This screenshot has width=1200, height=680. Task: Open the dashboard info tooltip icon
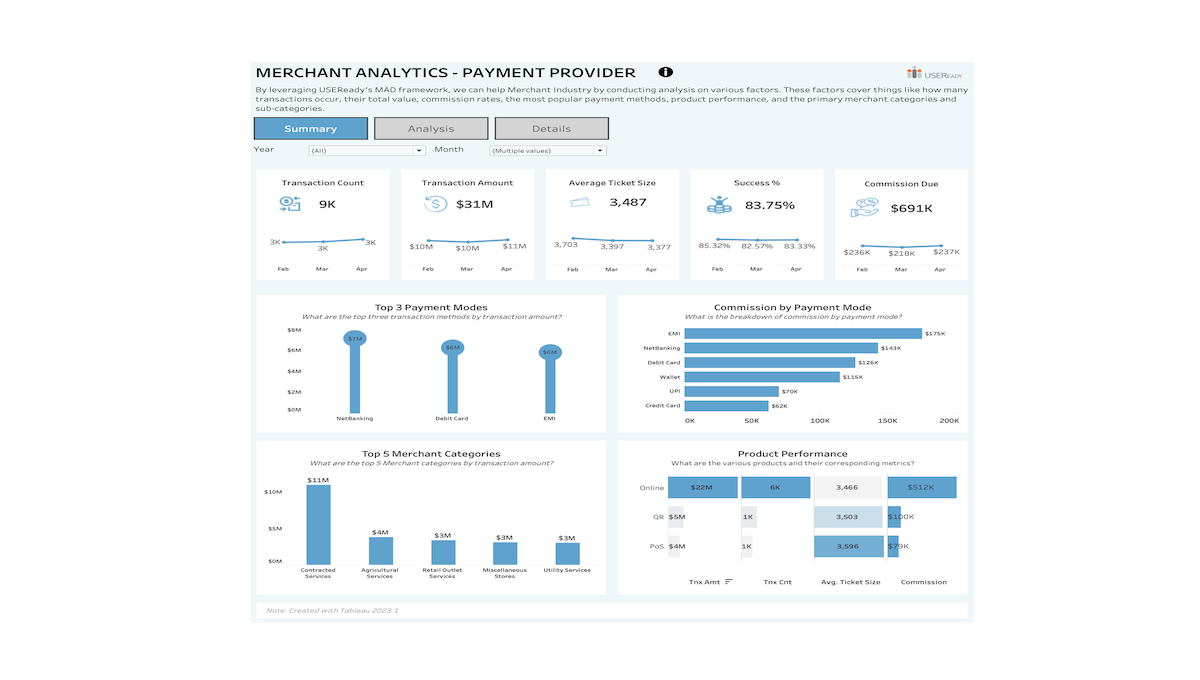click(665, 71)
